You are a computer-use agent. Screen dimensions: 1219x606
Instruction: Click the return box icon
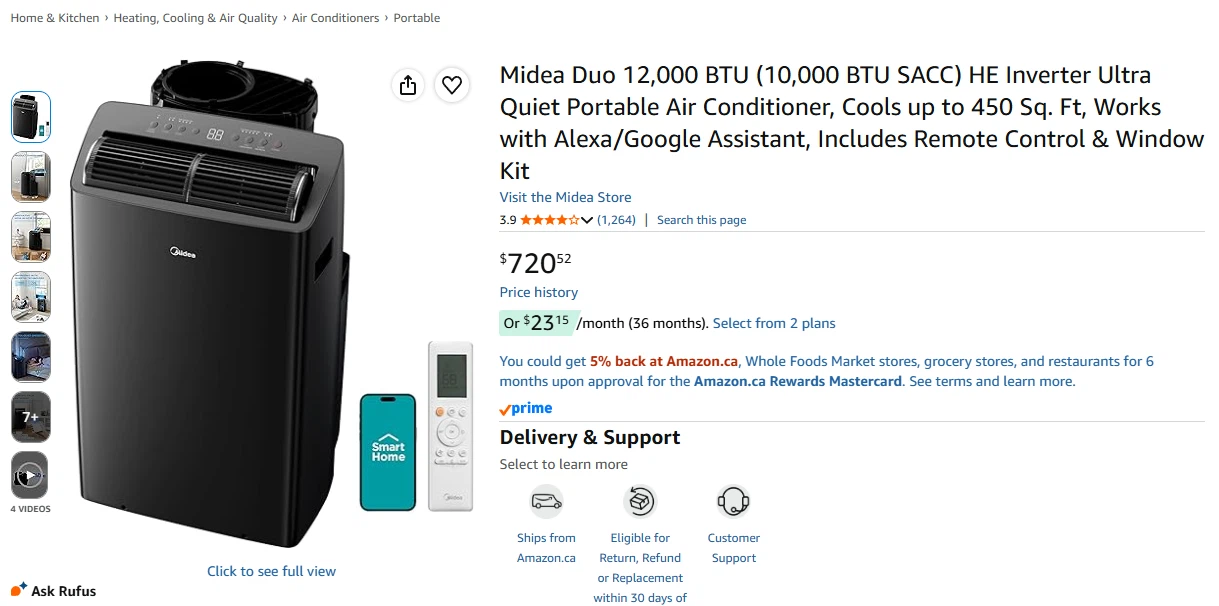tap(639, 501)
